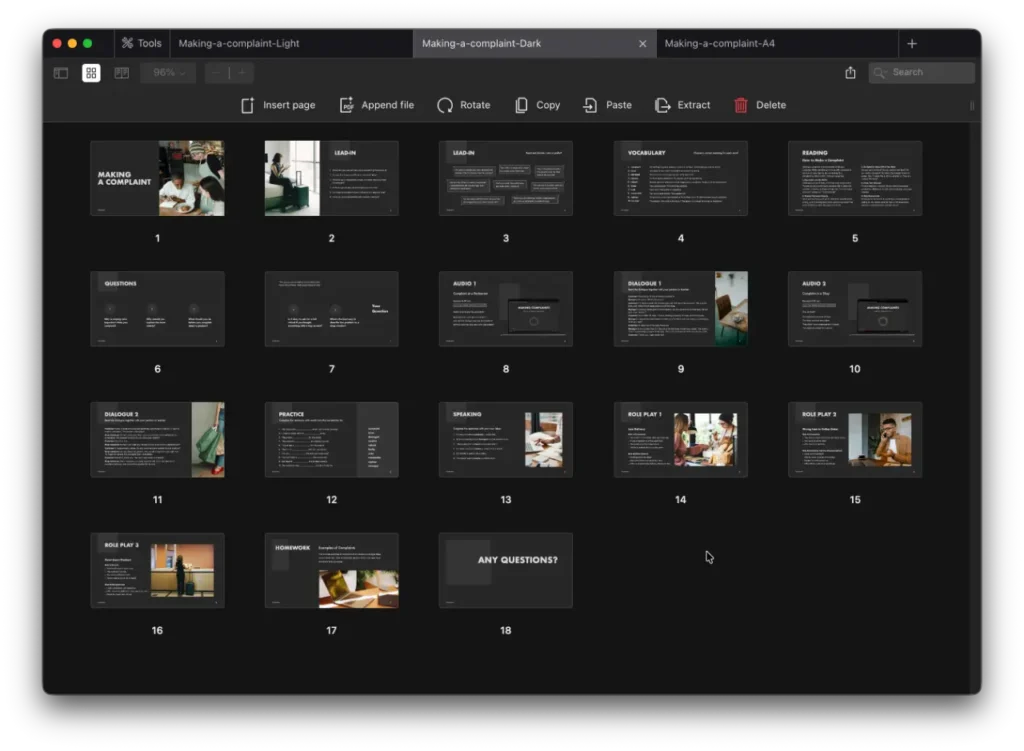Click the red Delete trash icon
This screenshot has height=751, width=1024.
pyautogui.click(x=739, y=104)
